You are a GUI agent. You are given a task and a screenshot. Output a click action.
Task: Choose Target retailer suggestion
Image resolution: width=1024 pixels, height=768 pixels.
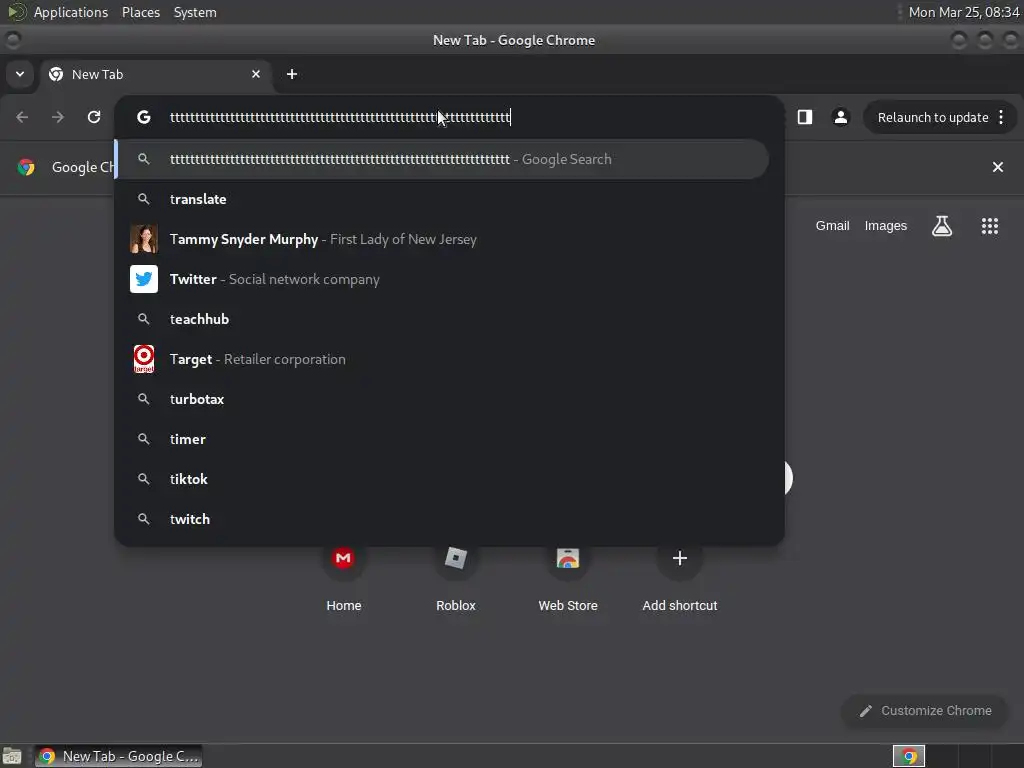[442, 359]
